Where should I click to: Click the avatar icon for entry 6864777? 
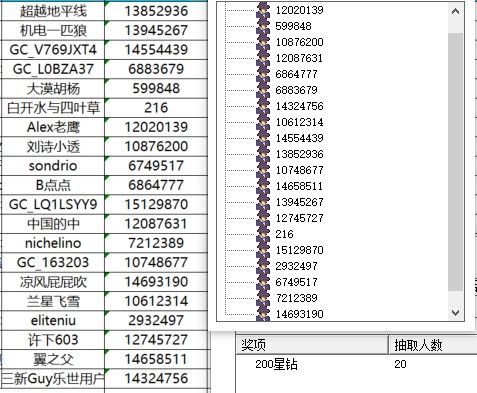(x=263, y=74)
